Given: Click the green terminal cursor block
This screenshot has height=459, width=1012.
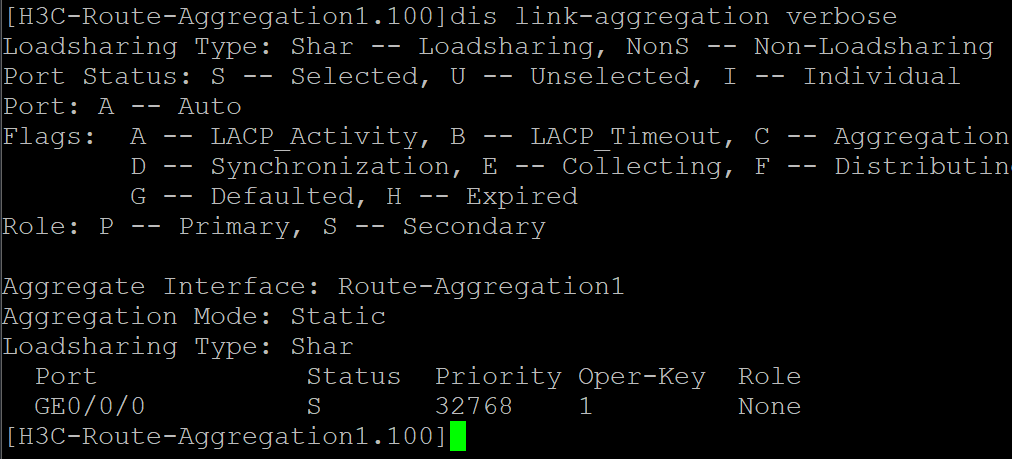Looking at the screenshot, I should [457, 437].
